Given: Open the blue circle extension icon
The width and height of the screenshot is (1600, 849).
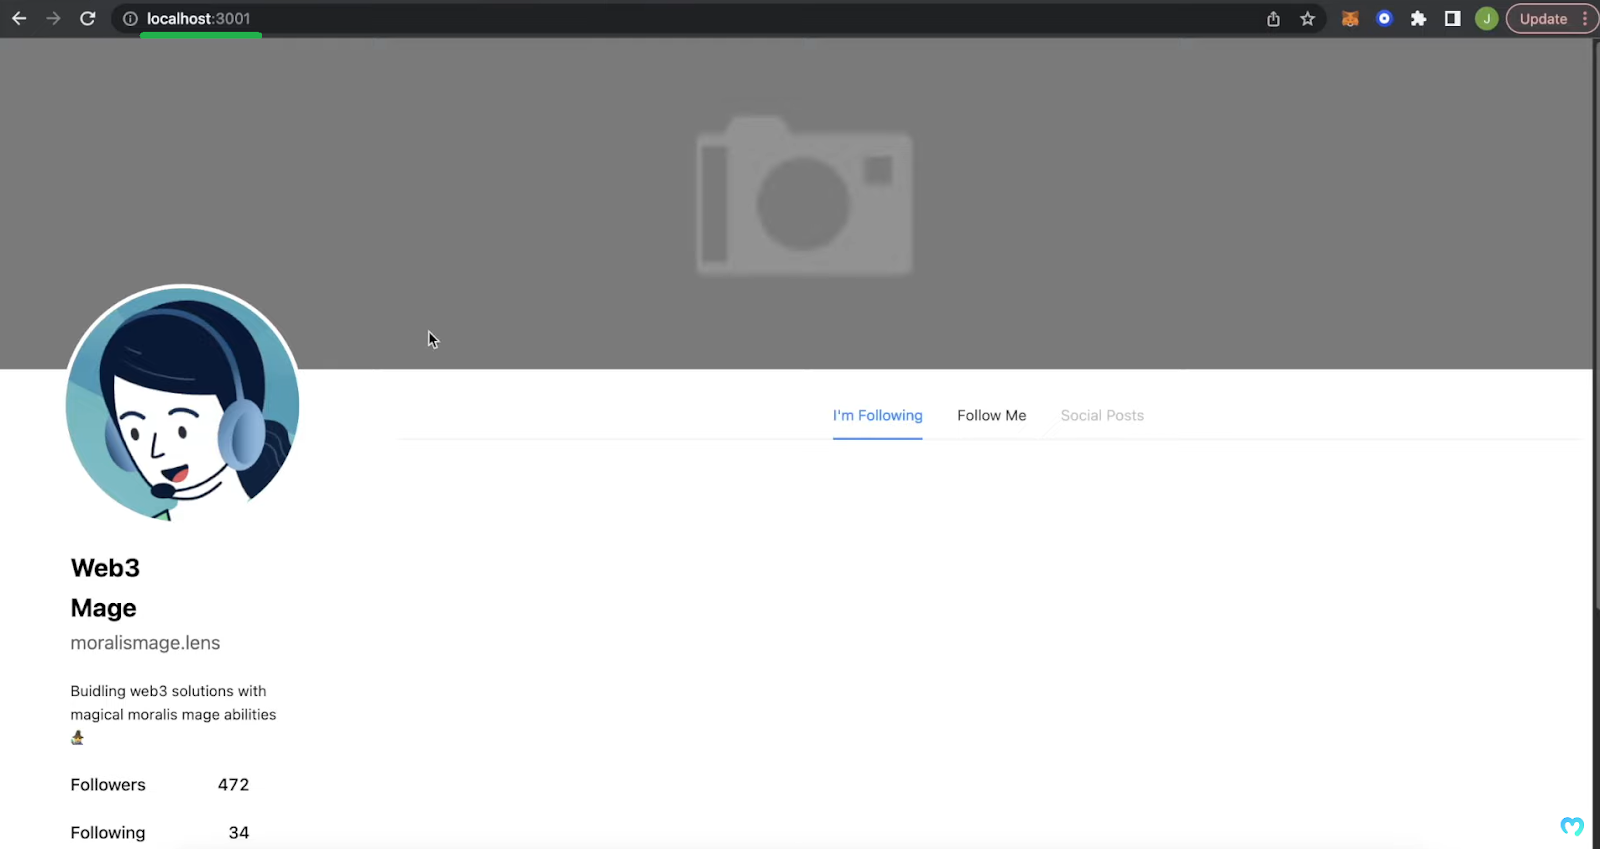Looking at the screenshot, I should (1384, 18).
